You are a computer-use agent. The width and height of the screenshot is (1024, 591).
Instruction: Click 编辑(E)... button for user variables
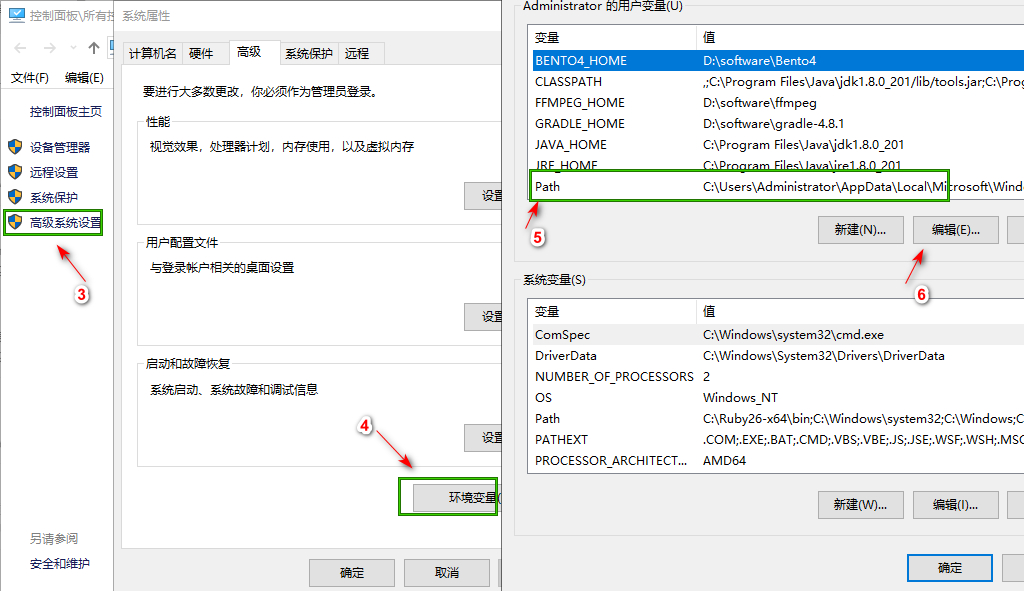(x=956, y=230)
